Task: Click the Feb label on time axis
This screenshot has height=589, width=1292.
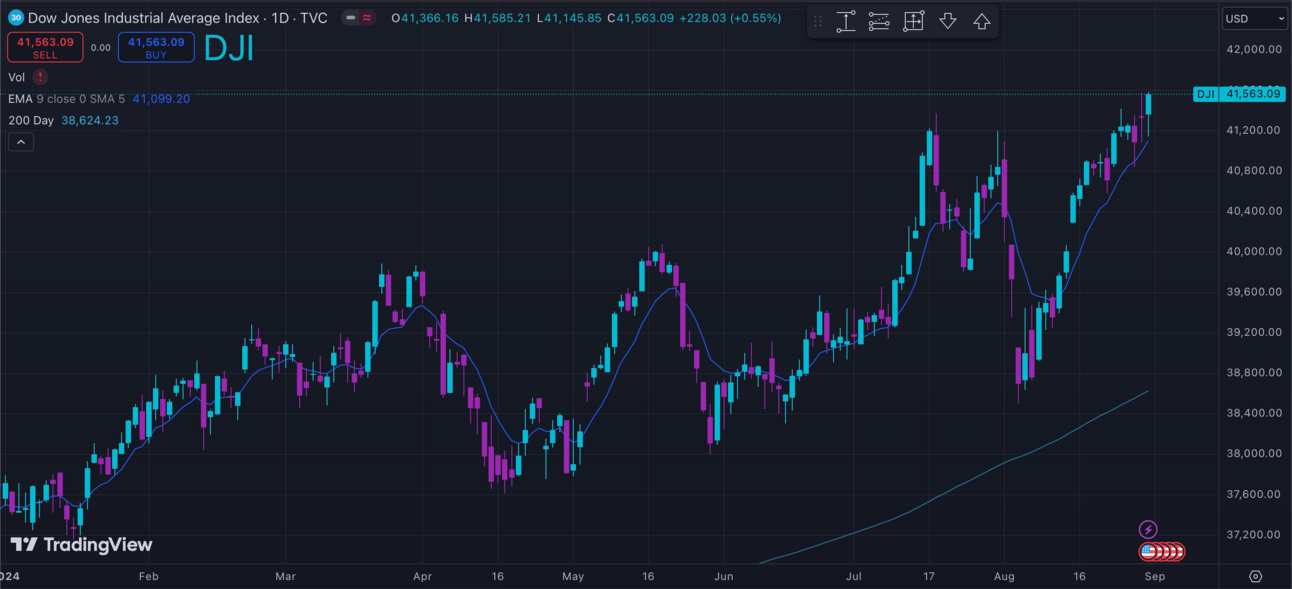Action: click(x=148, y=577)
